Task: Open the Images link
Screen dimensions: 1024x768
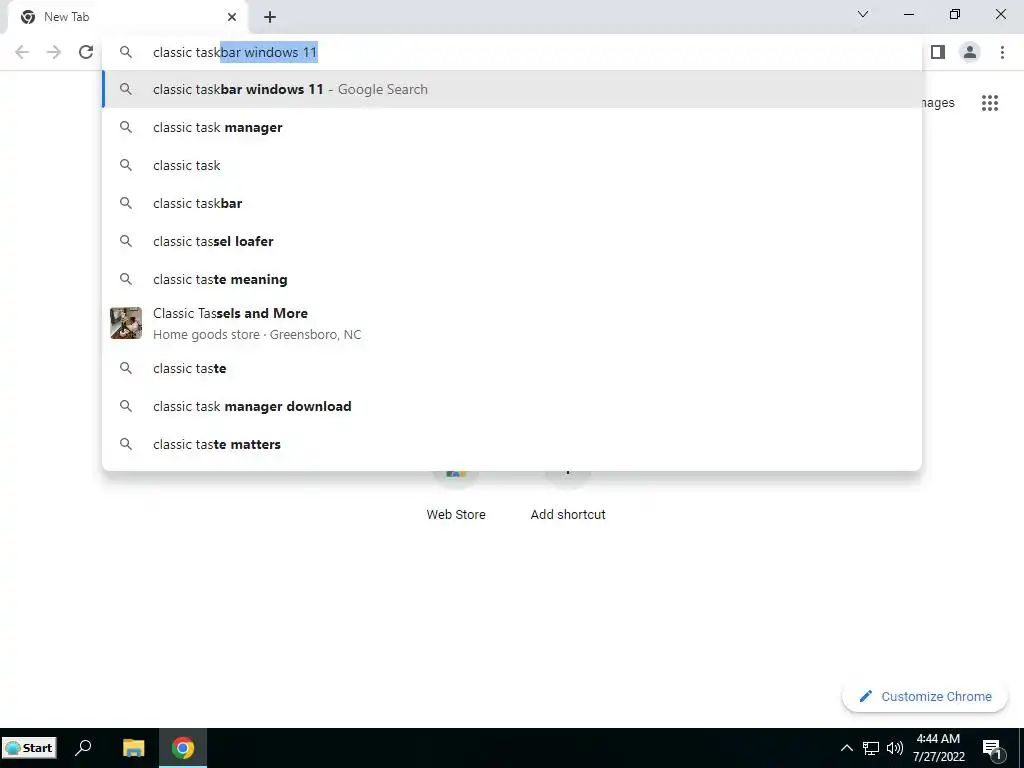Action: tap(938, 103)
